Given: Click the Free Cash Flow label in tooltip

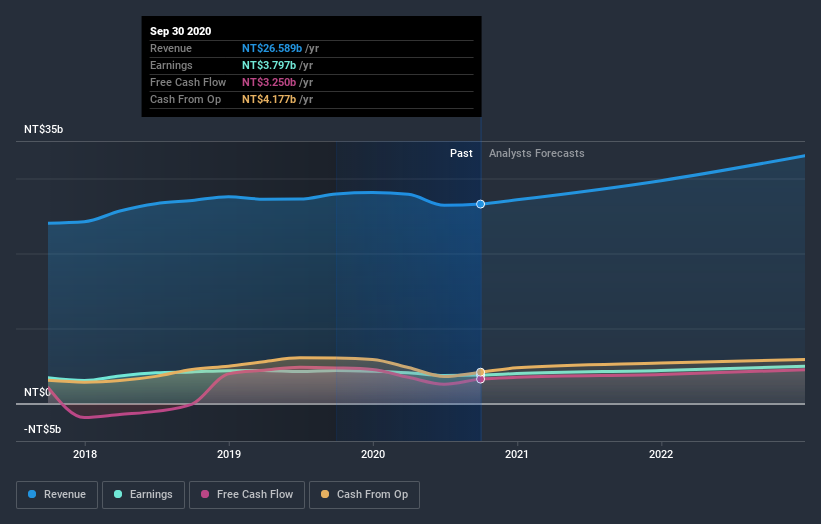Looking at the screenshot, I should tap(188, 82).
